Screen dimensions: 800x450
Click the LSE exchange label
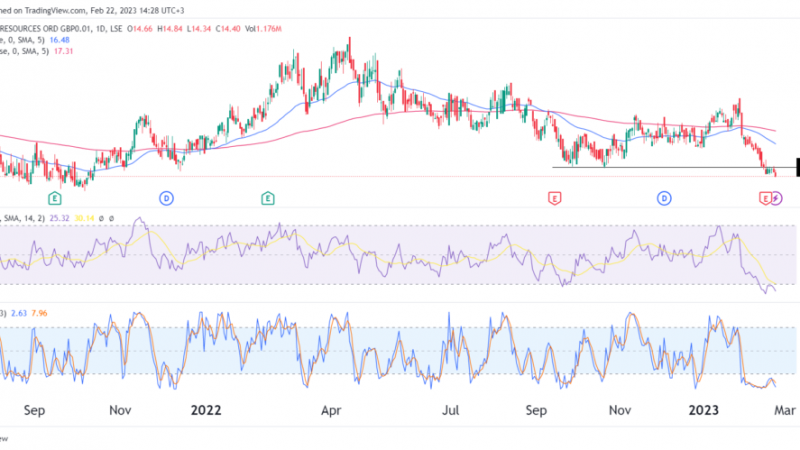click(115, 29)
